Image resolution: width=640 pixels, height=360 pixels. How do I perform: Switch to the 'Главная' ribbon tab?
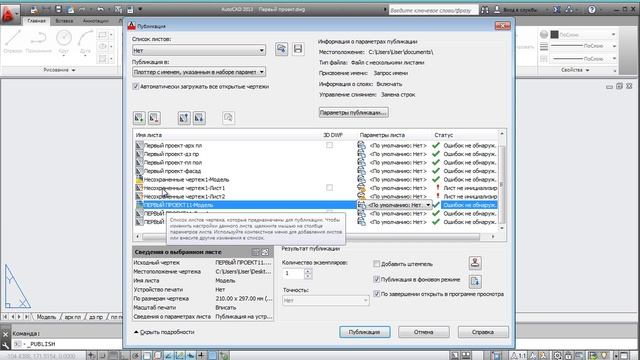click(36, 20)
